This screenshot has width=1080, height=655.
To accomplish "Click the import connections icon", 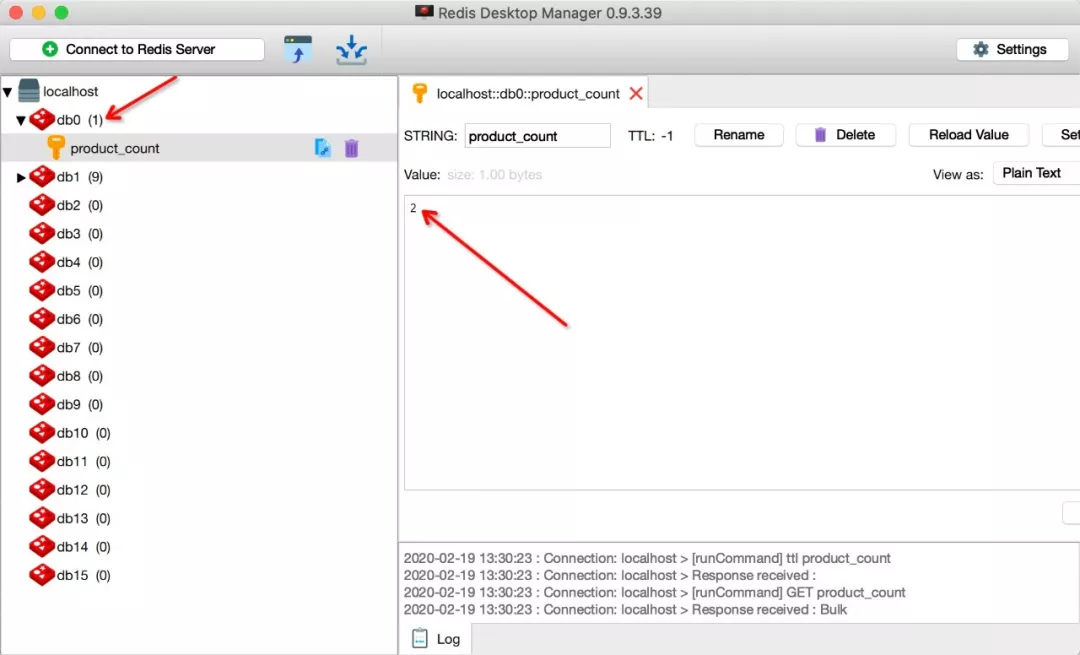I will coord(351,50).
